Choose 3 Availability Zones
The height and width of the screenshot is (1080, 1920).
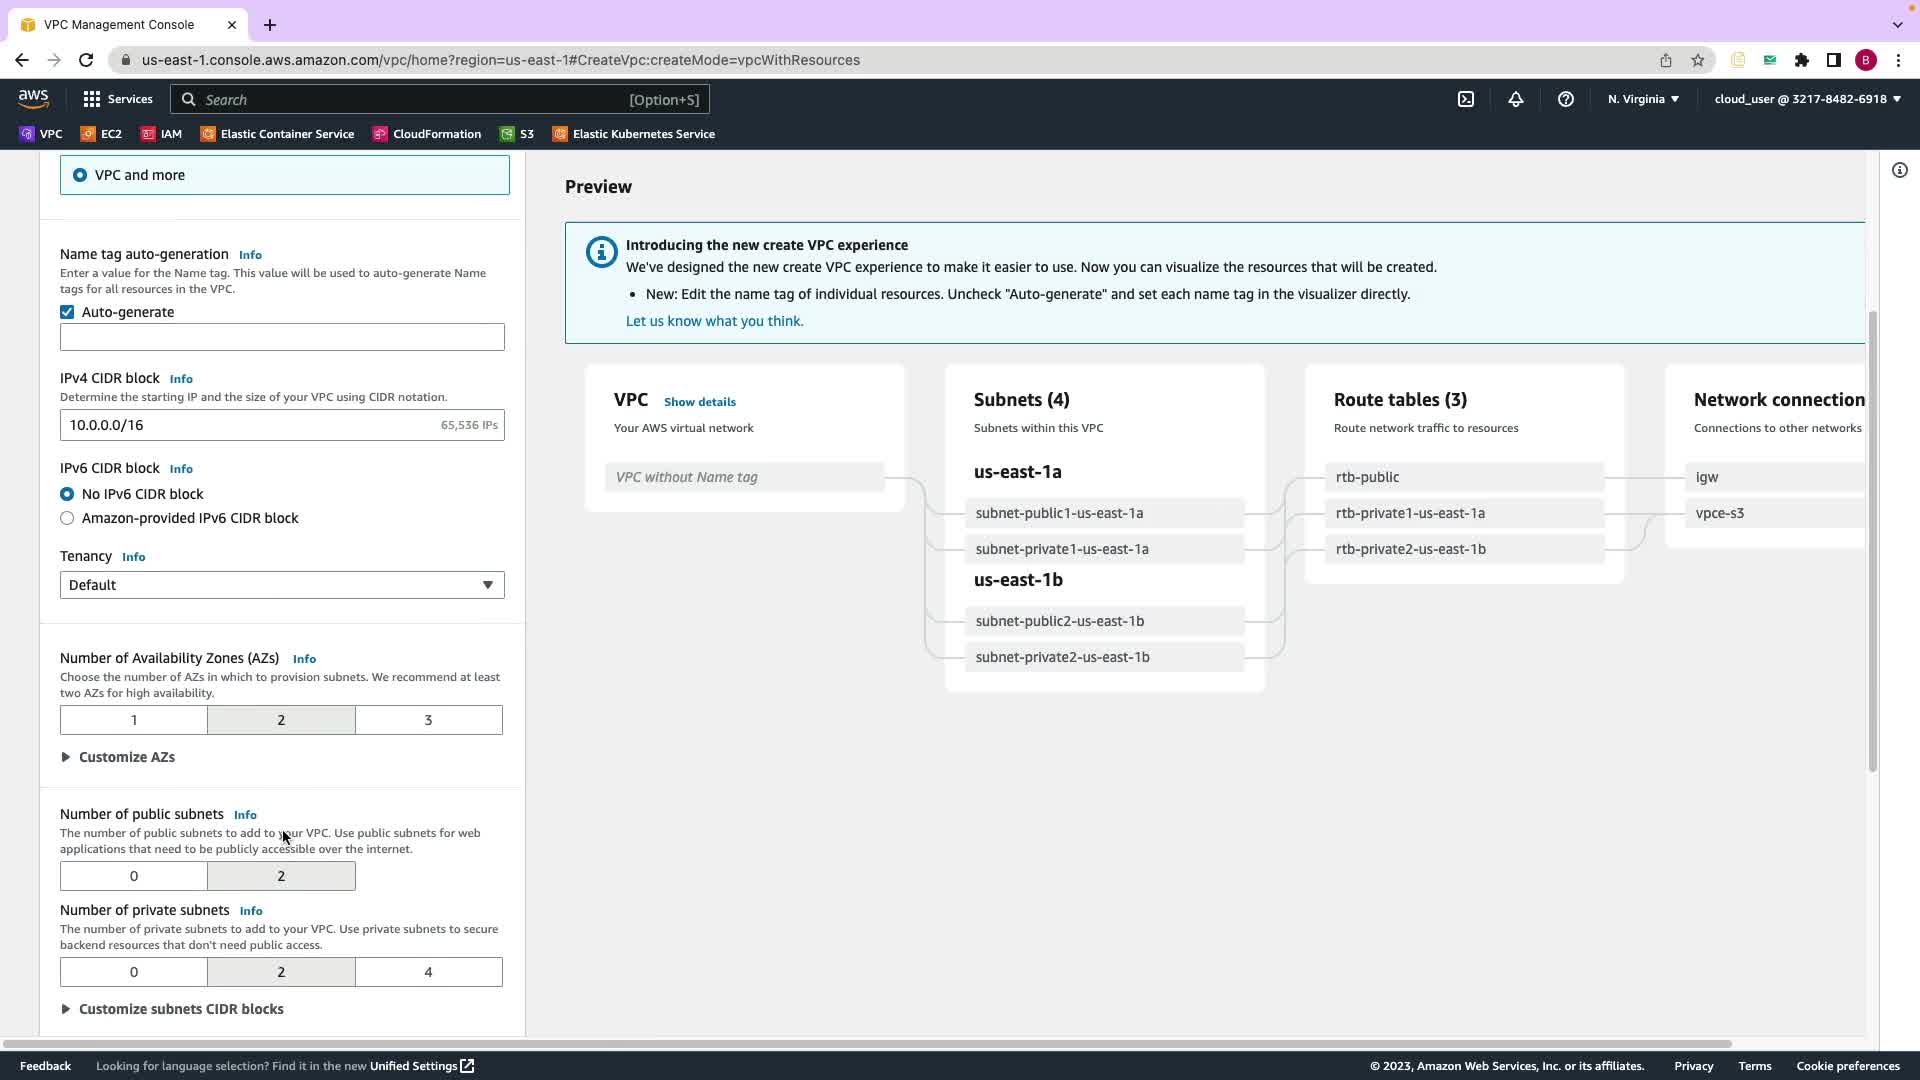[x=428, y=720]
